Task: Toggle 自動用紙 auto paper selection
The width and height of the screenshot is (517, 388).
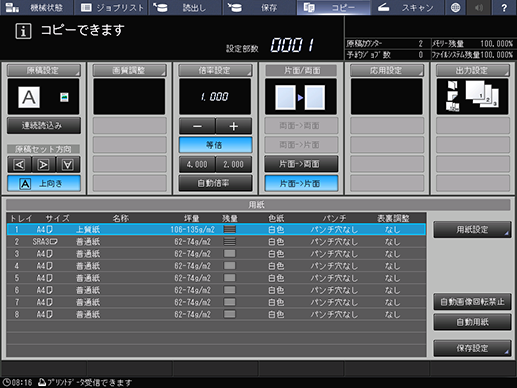Action: pos(472,322)
